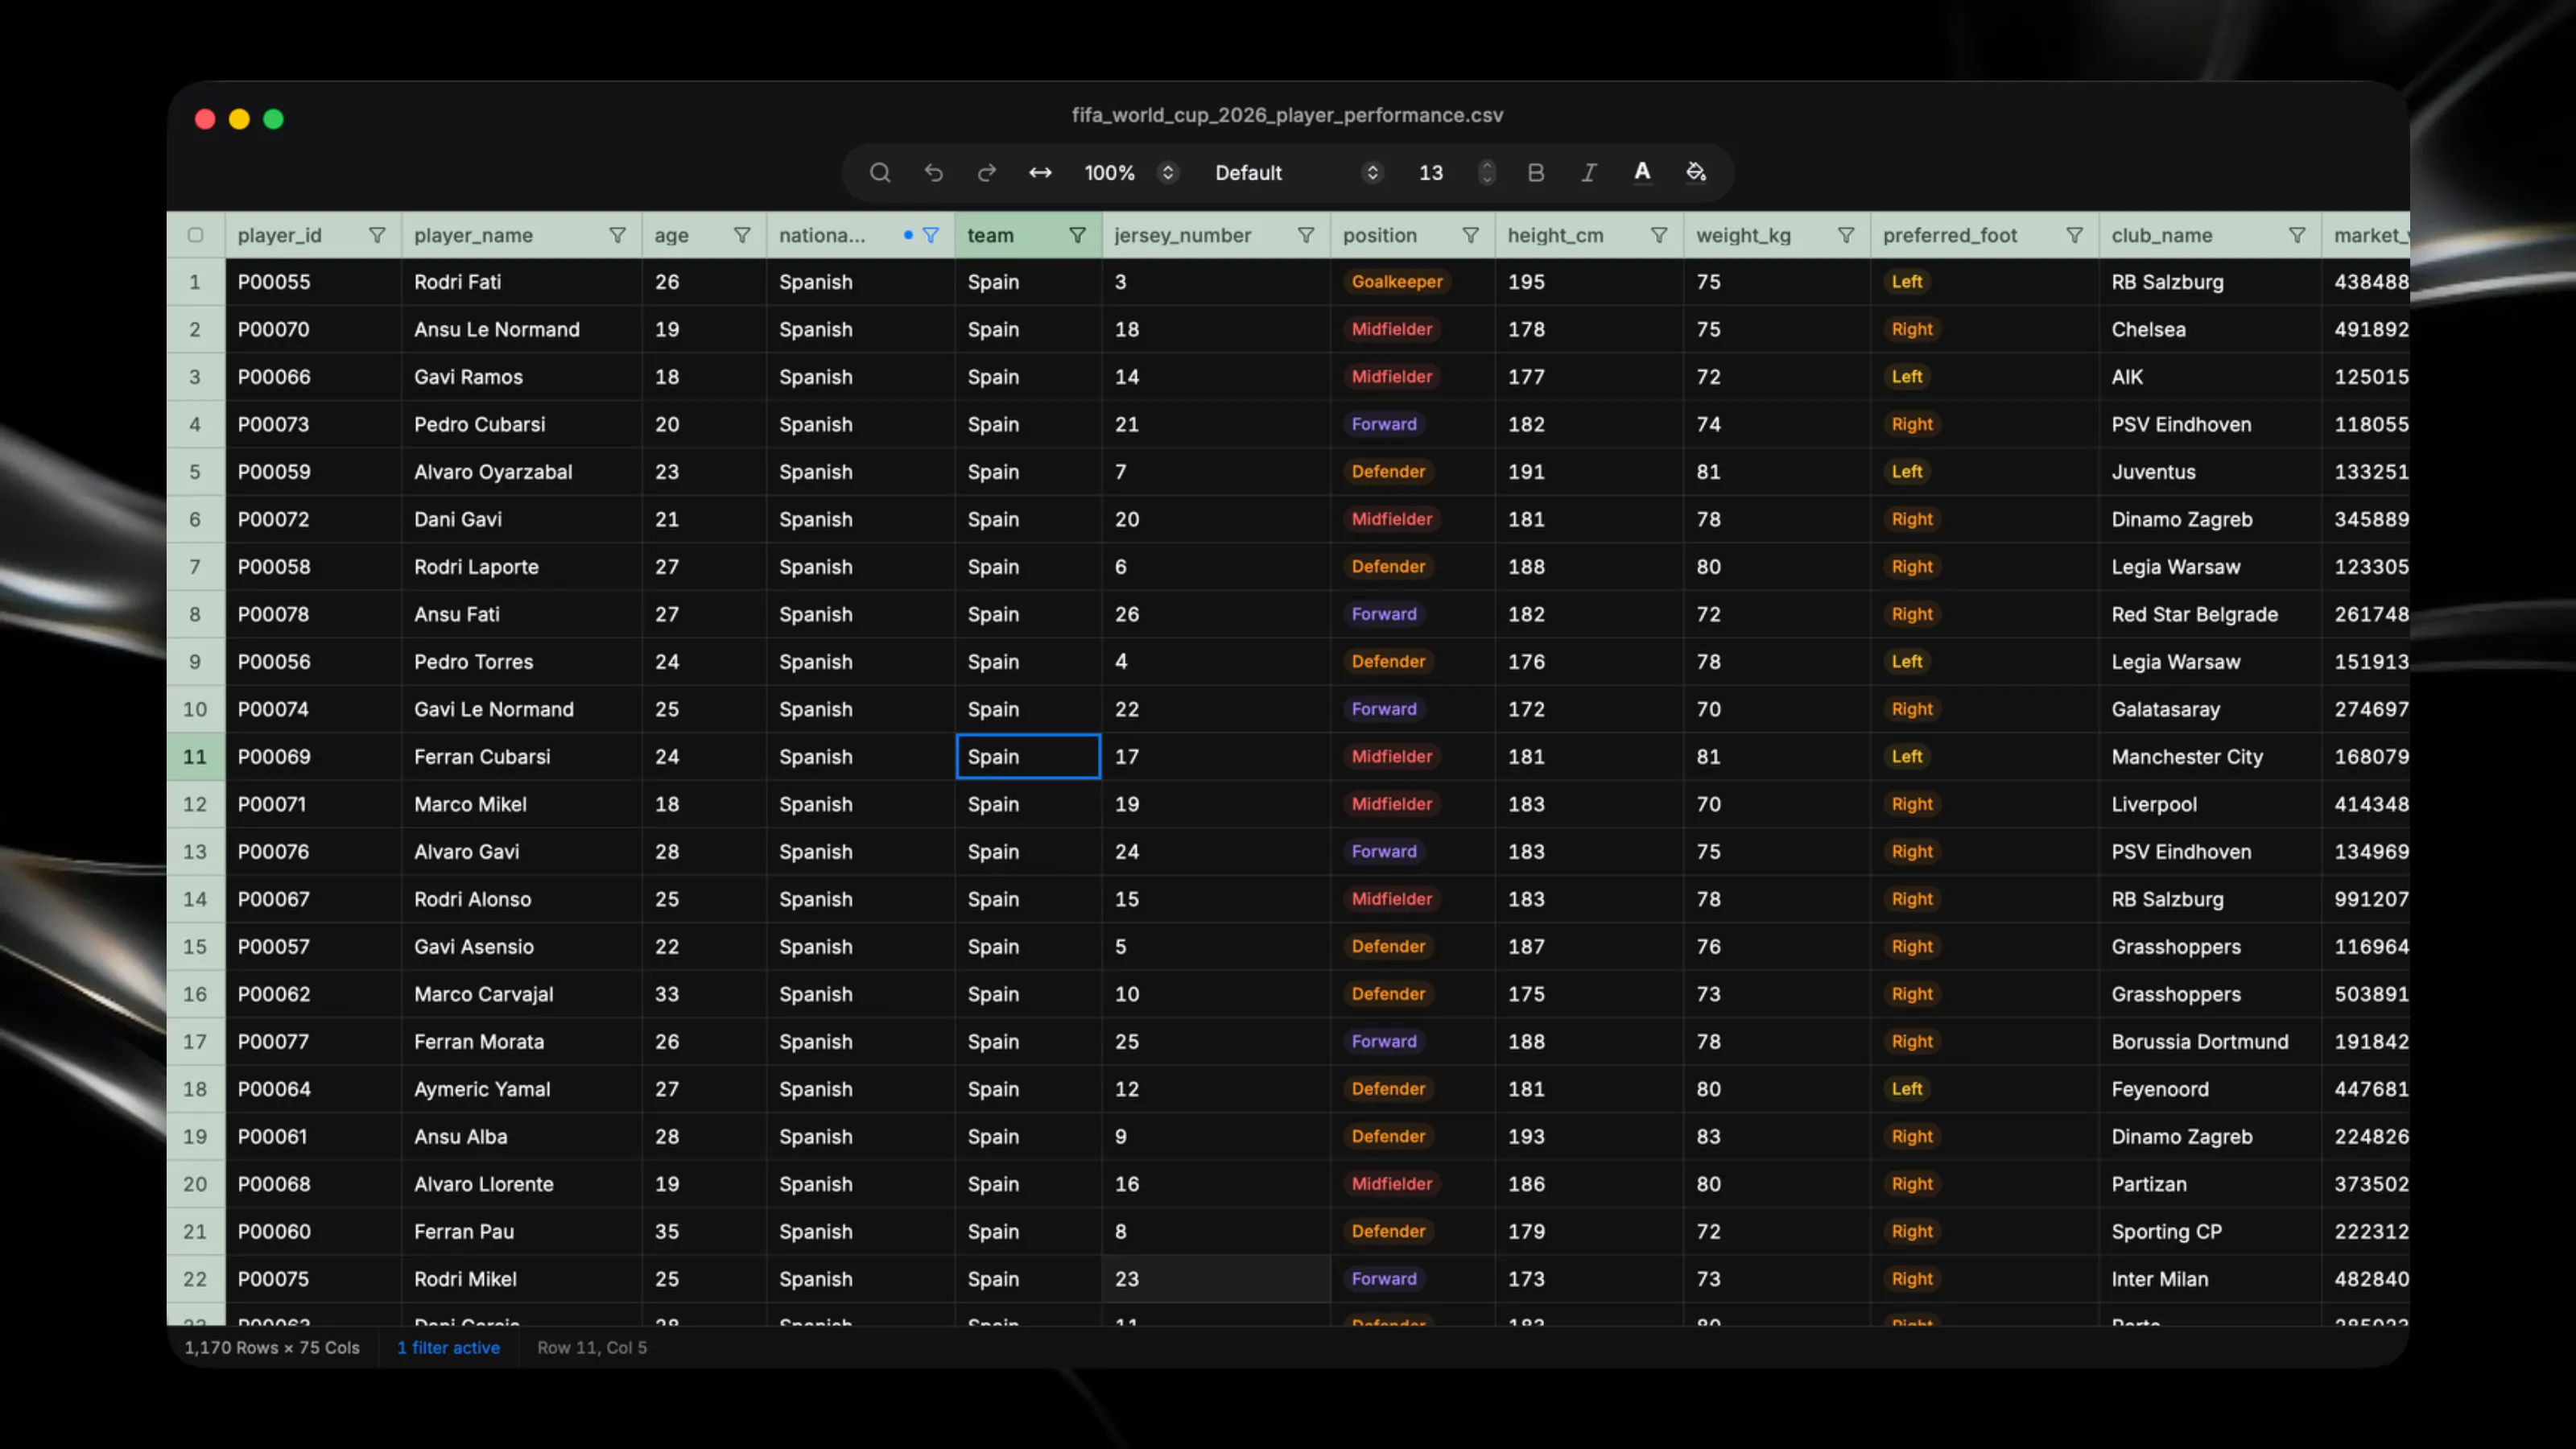Viewport: 2576px width, 1449px height.
Task: Click Left tag in Aymeric Yamal row
Action: [x=1906, y=1089]
